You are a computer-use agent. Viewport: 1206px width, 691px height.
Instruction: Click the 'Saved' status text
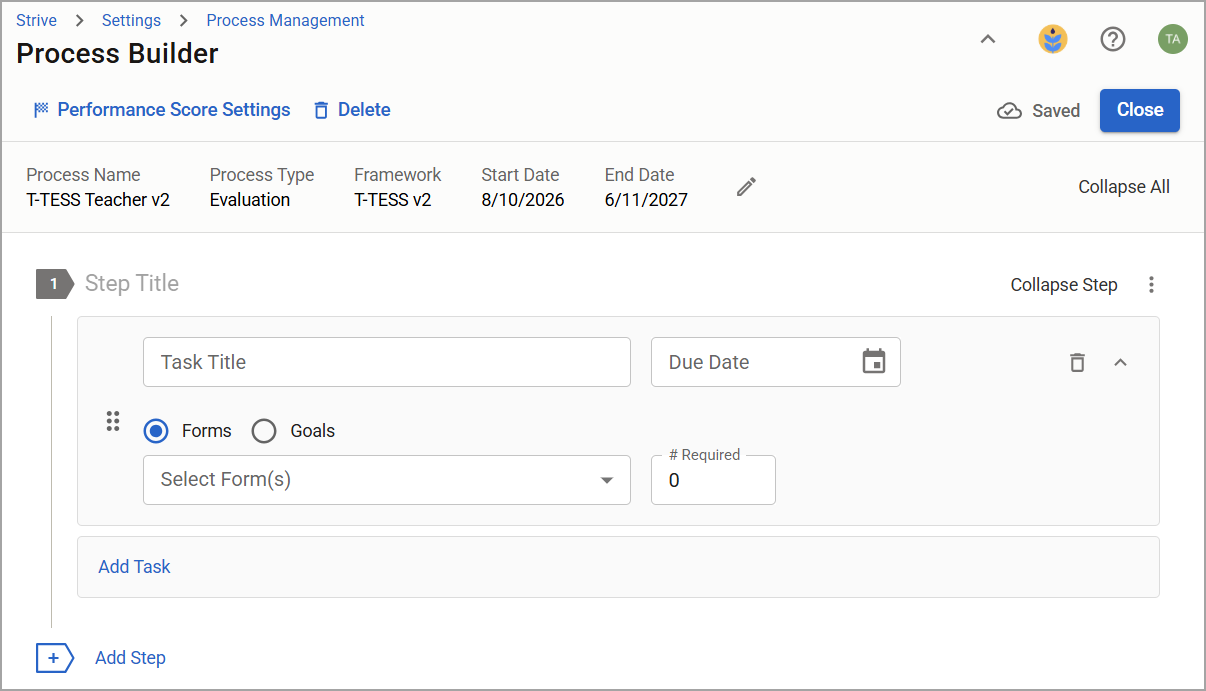(x=1056, y=111)
